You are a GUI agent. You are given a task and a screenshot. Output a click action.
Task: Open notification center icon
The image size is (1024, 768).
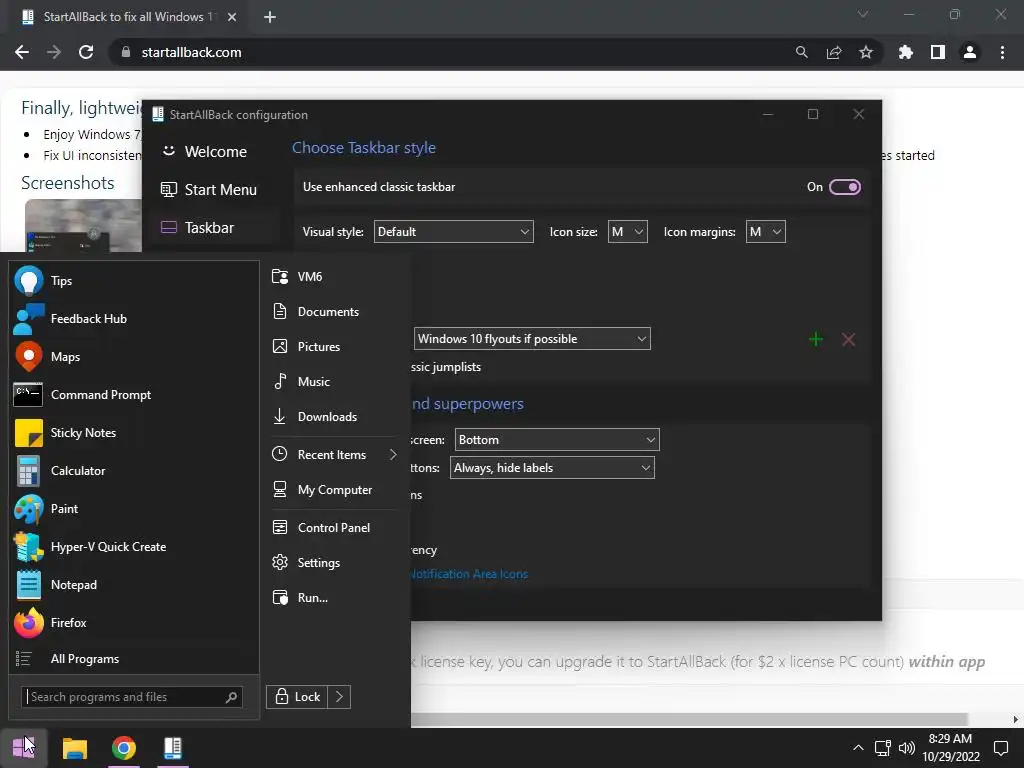click(x=1000, y=748)
